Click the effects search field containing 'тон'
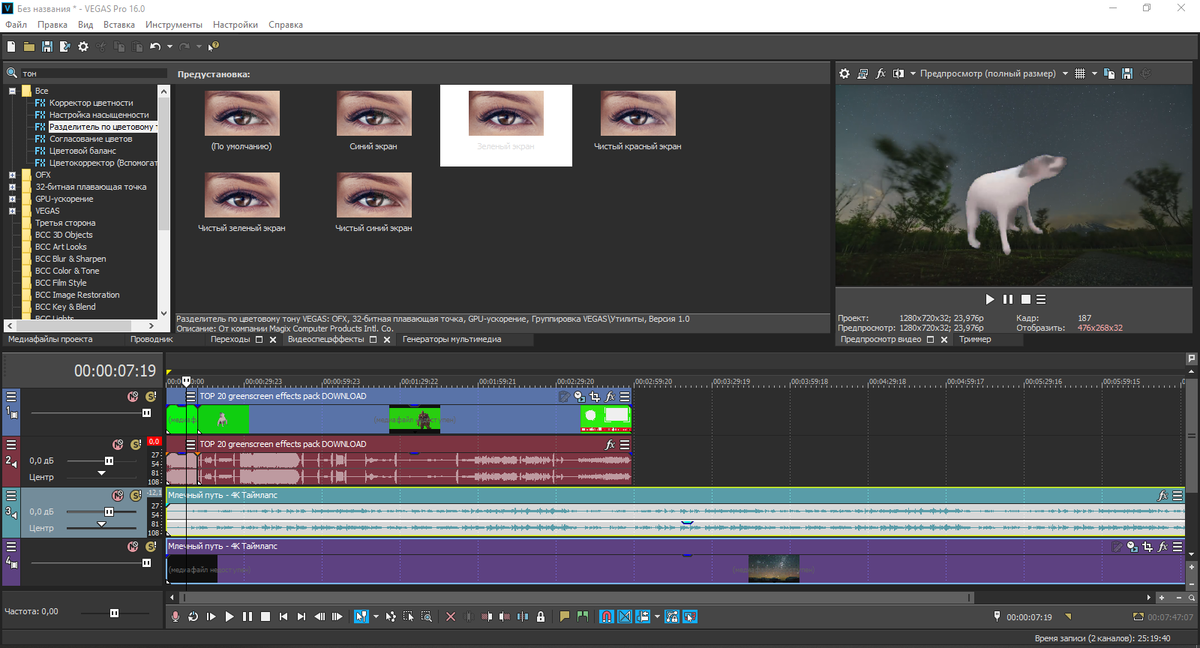 point(93,73)
